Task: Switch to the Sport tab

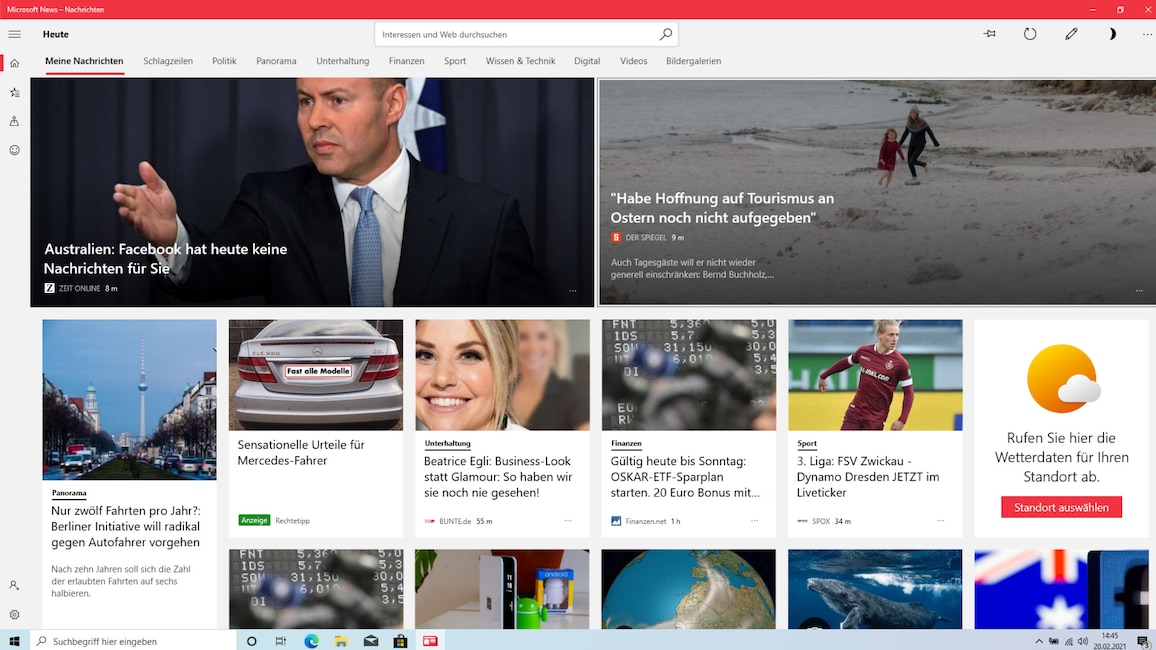Action: point(455,61)
